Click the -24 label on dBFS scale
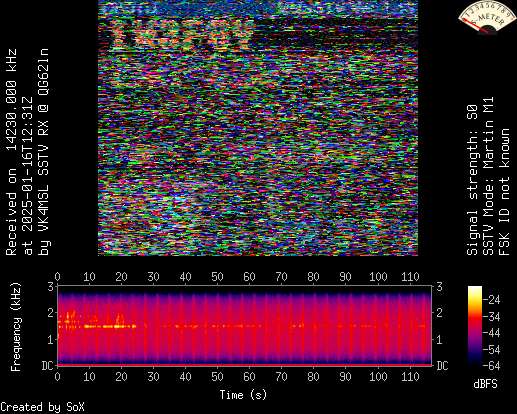 coord(492,300)
